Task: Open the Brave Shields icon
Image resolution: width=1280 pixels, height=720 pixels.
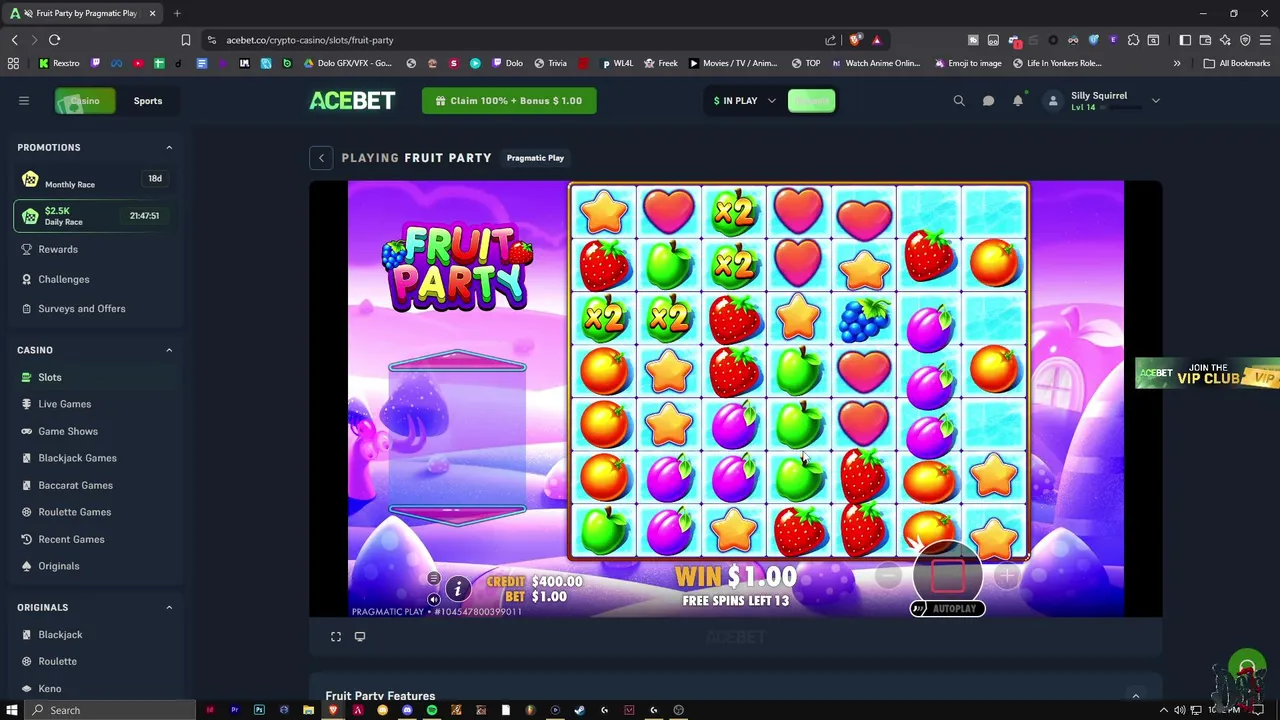Action: click(x=855, y=40)
